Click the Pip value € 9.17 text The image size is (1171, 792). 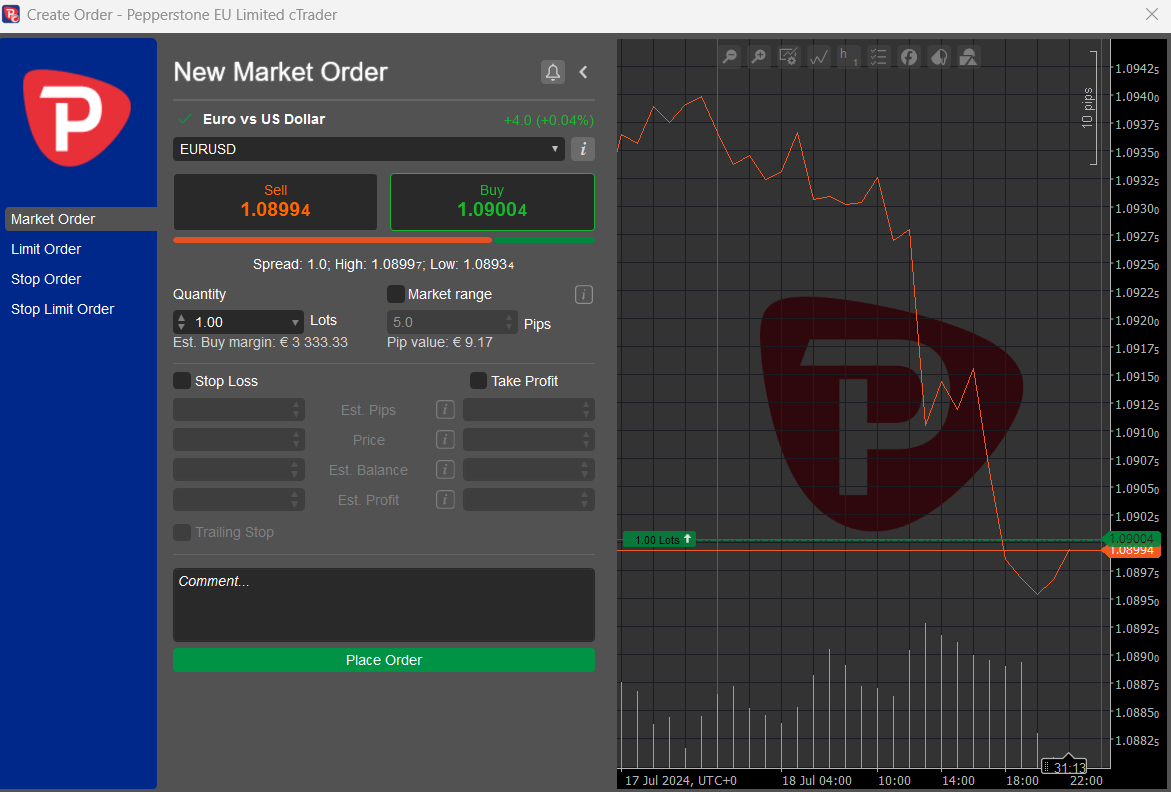pyautogui.click(x=440, y=343)
